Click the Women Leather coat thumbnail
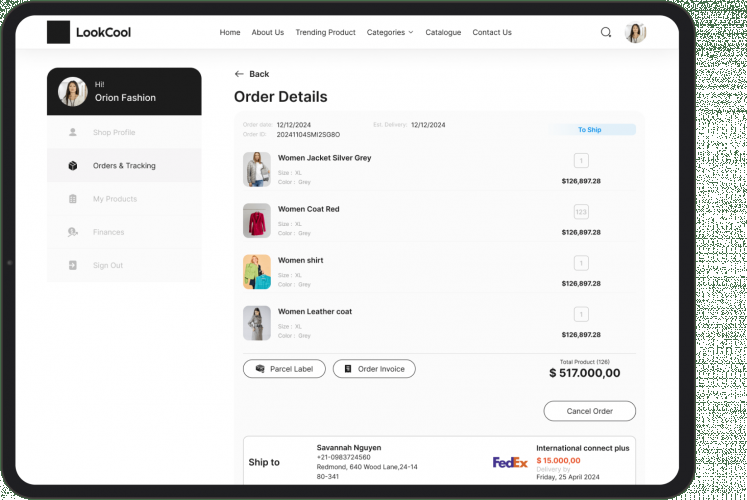The width and height of the screenshot is (747, 500). coord(257,323)
